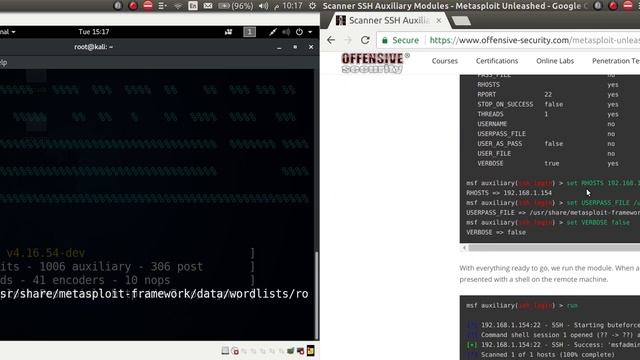
Task: Click the VM green shared folders icon
Action: [291, 351]
